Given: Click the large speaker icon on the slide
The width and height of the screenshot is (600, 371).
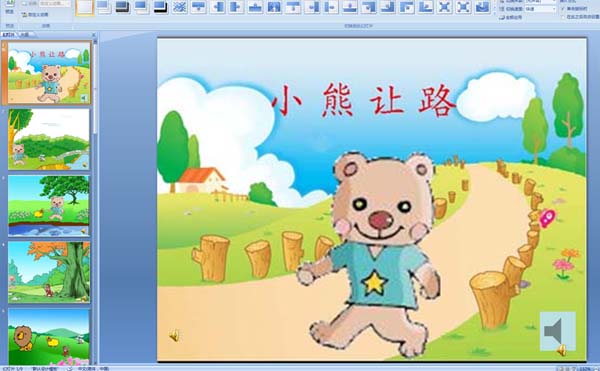Looking at the screenshot, I should click(x=558, y=331).
